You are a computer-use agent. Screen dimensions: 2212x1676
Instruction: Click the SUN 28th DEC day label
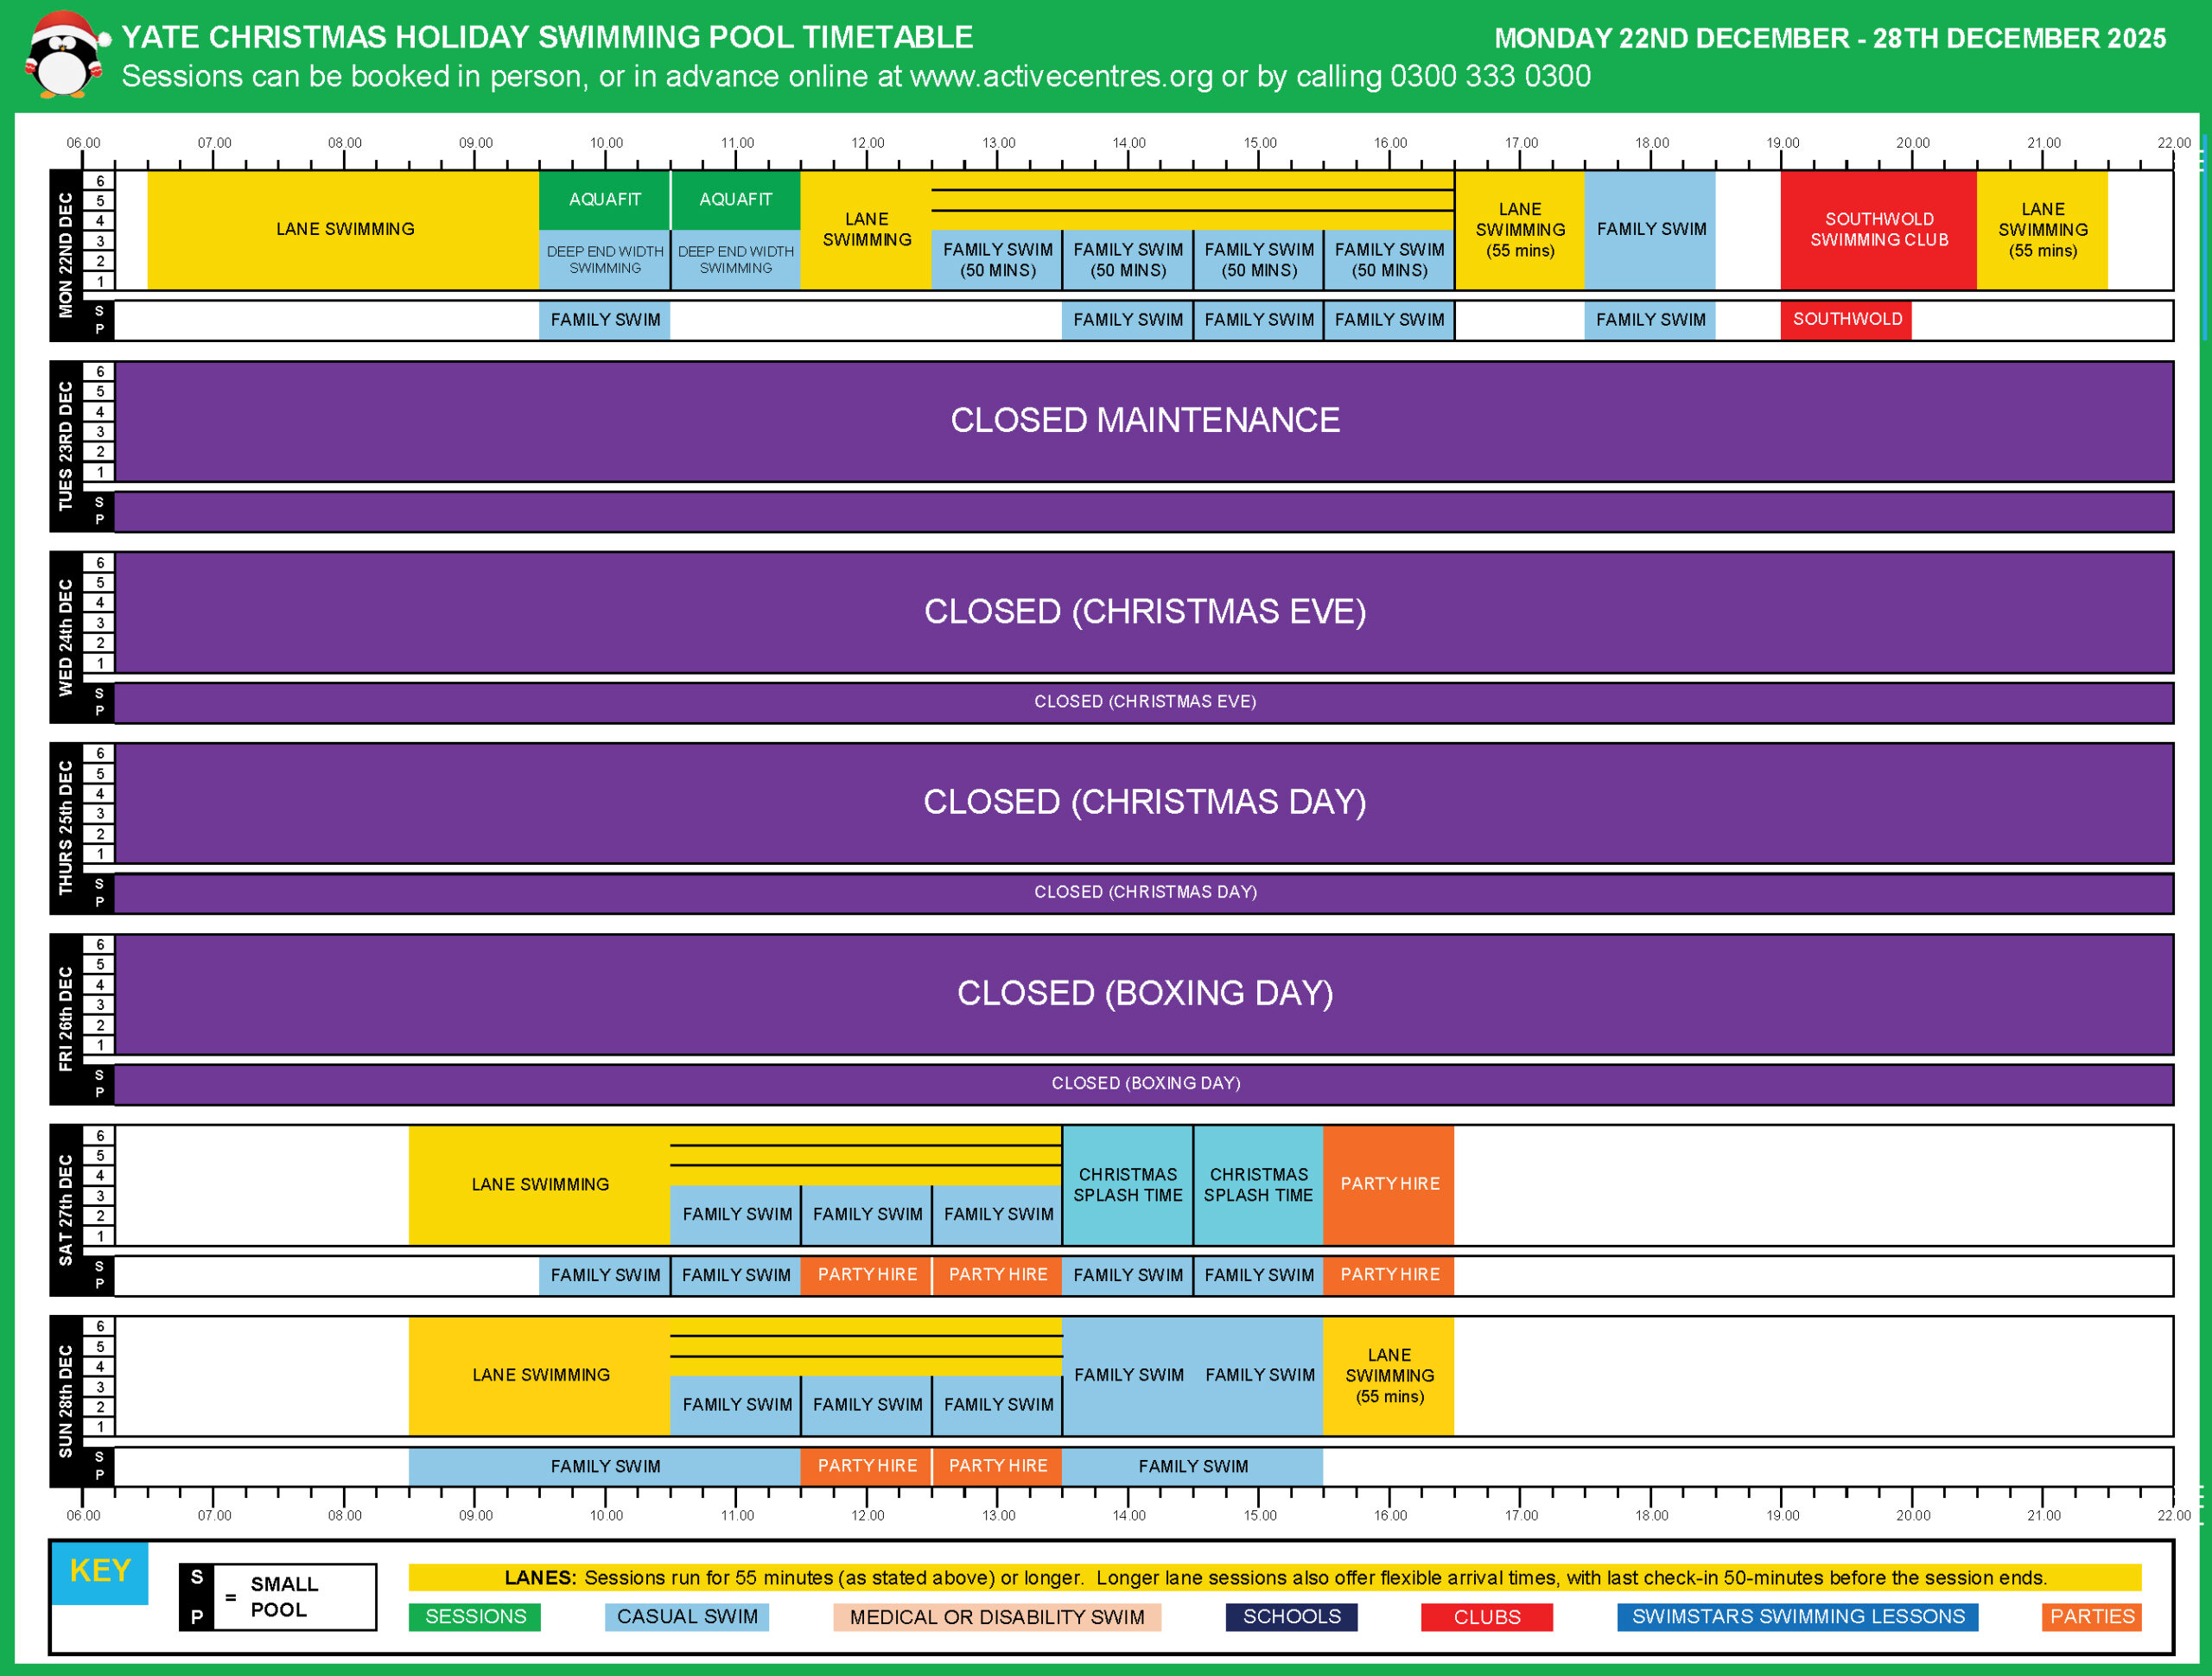coord(66,1401)
